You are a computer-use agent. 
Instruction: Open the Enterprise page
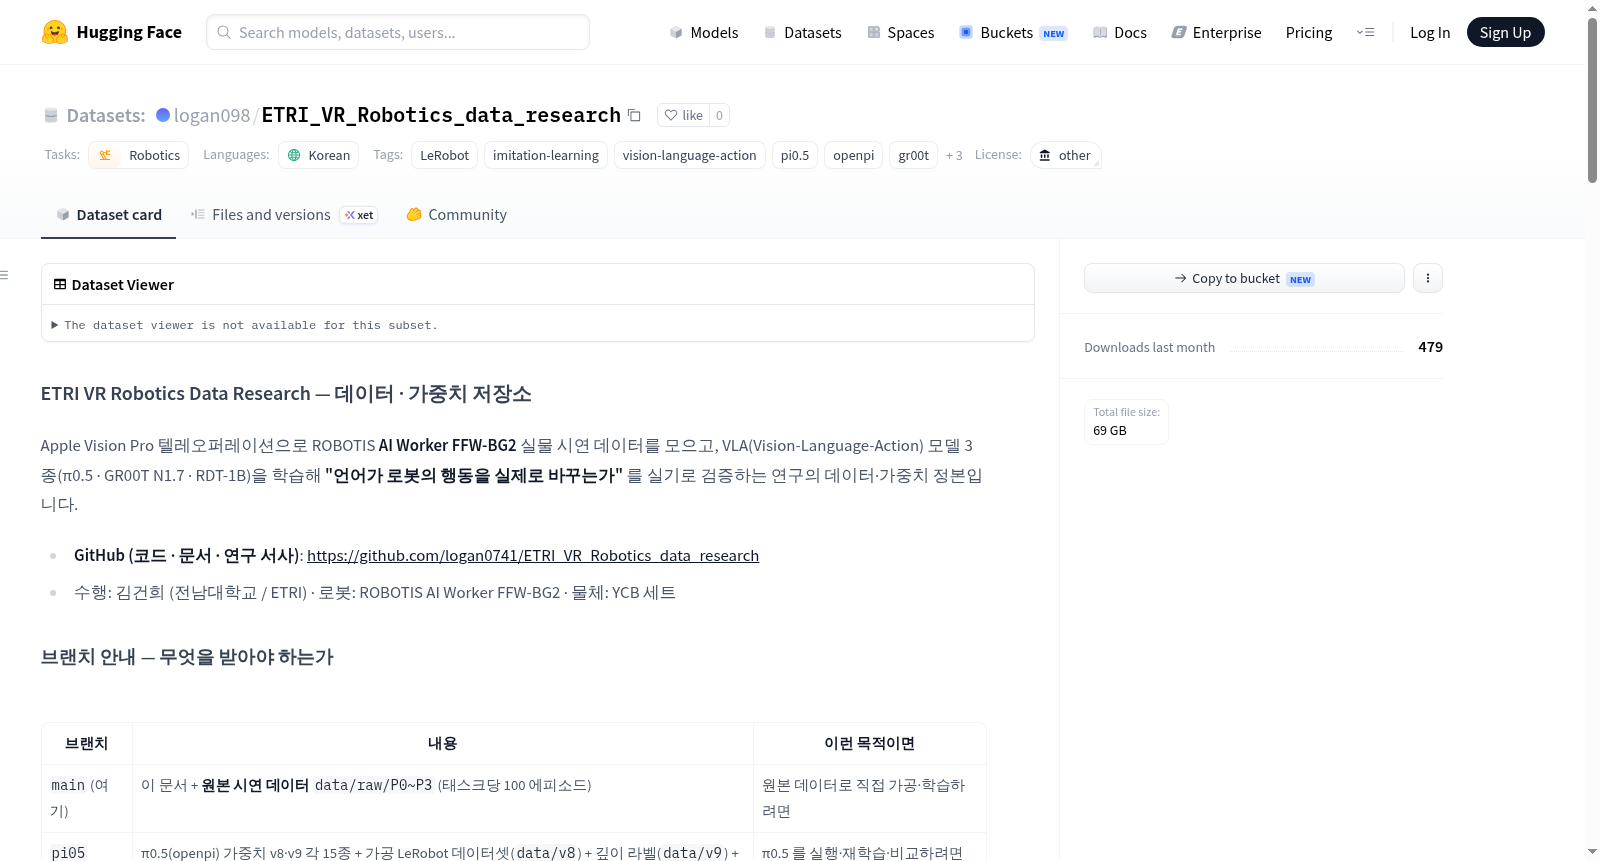click(x=1216, y=33)
